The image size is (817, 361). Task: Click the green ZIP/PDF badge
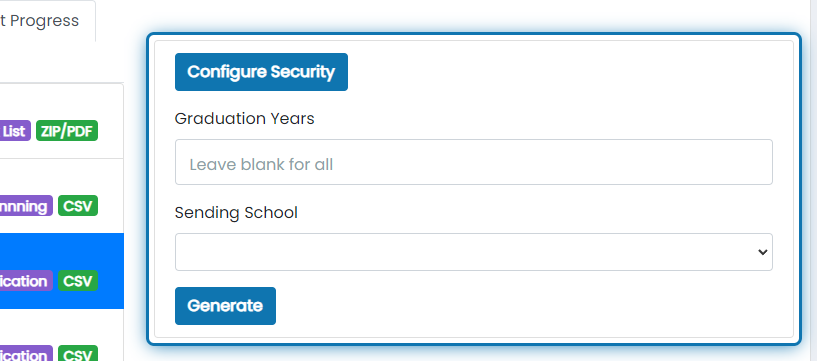coord(67,131)
